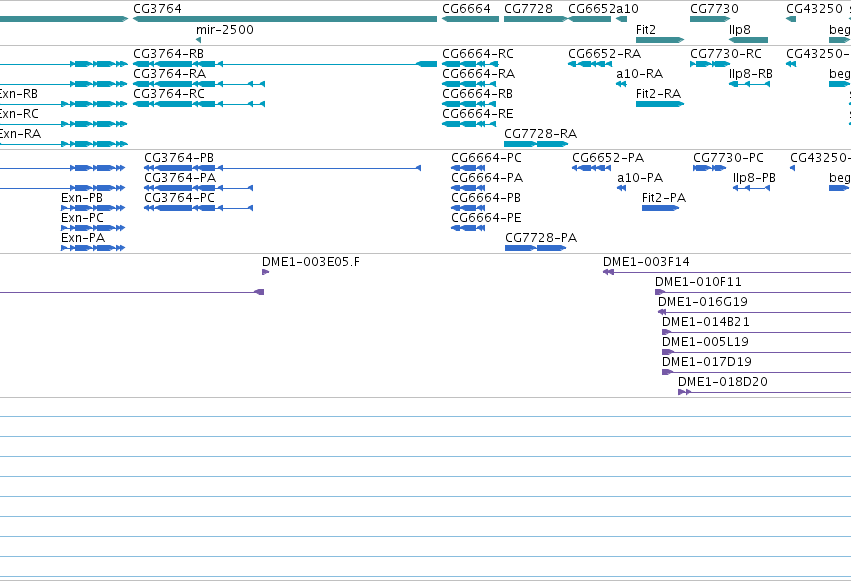
Task: Select the CG7728 gene feature
Action: click(x=536, y=19)
